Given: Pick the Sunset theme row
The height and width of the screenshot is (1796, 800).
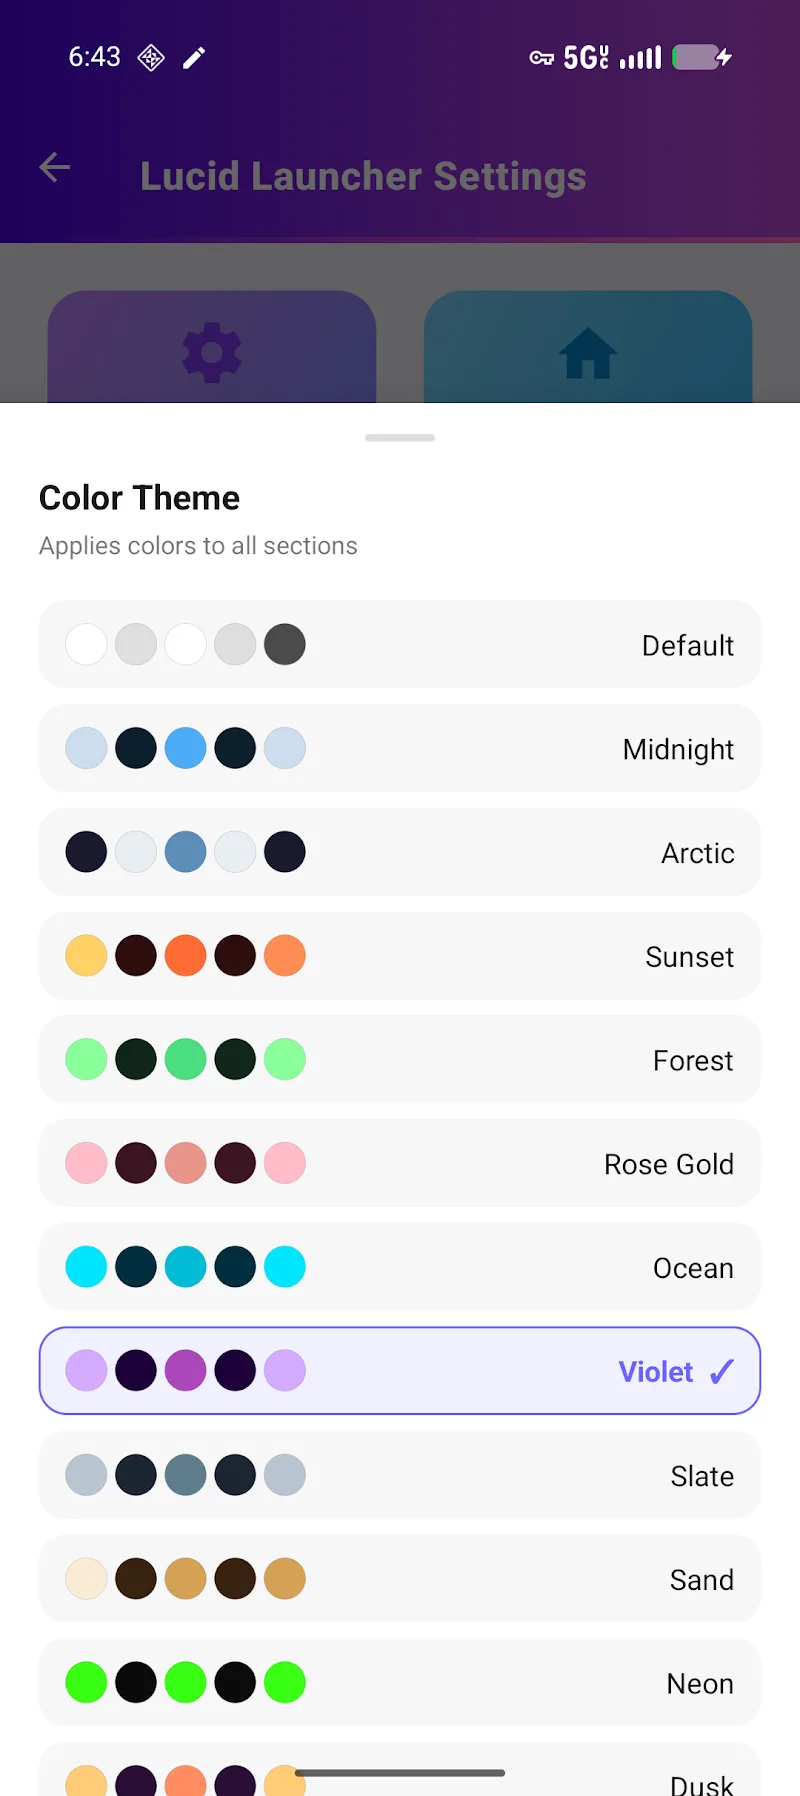Looking at the screenshot, I should tap(400, 956).
